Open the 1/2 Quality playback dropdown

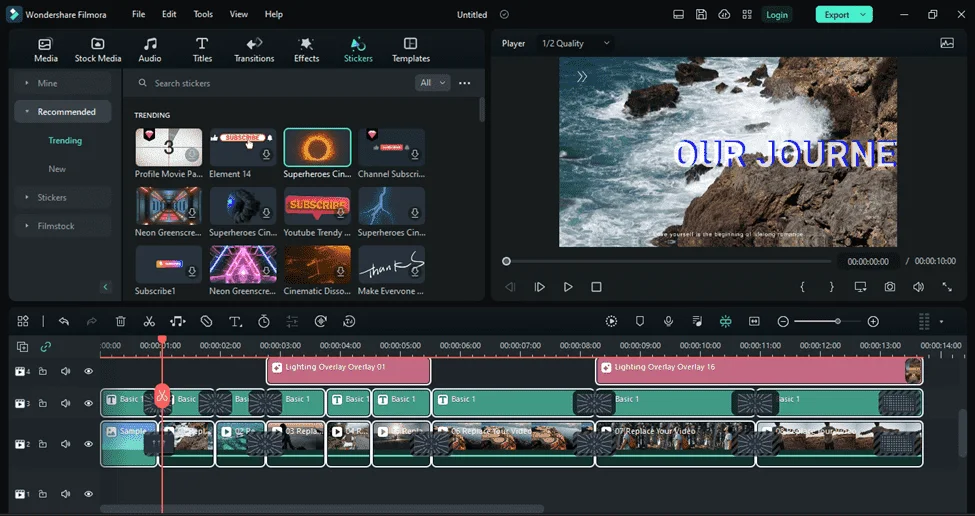click(x=575, y=44)
